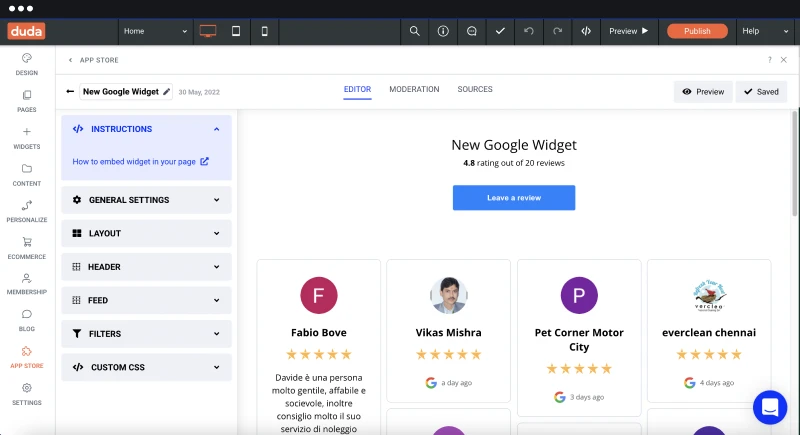Screen dimensions: 800x435
Task: Click the Publish button
Action: click(x=697, y=31)
